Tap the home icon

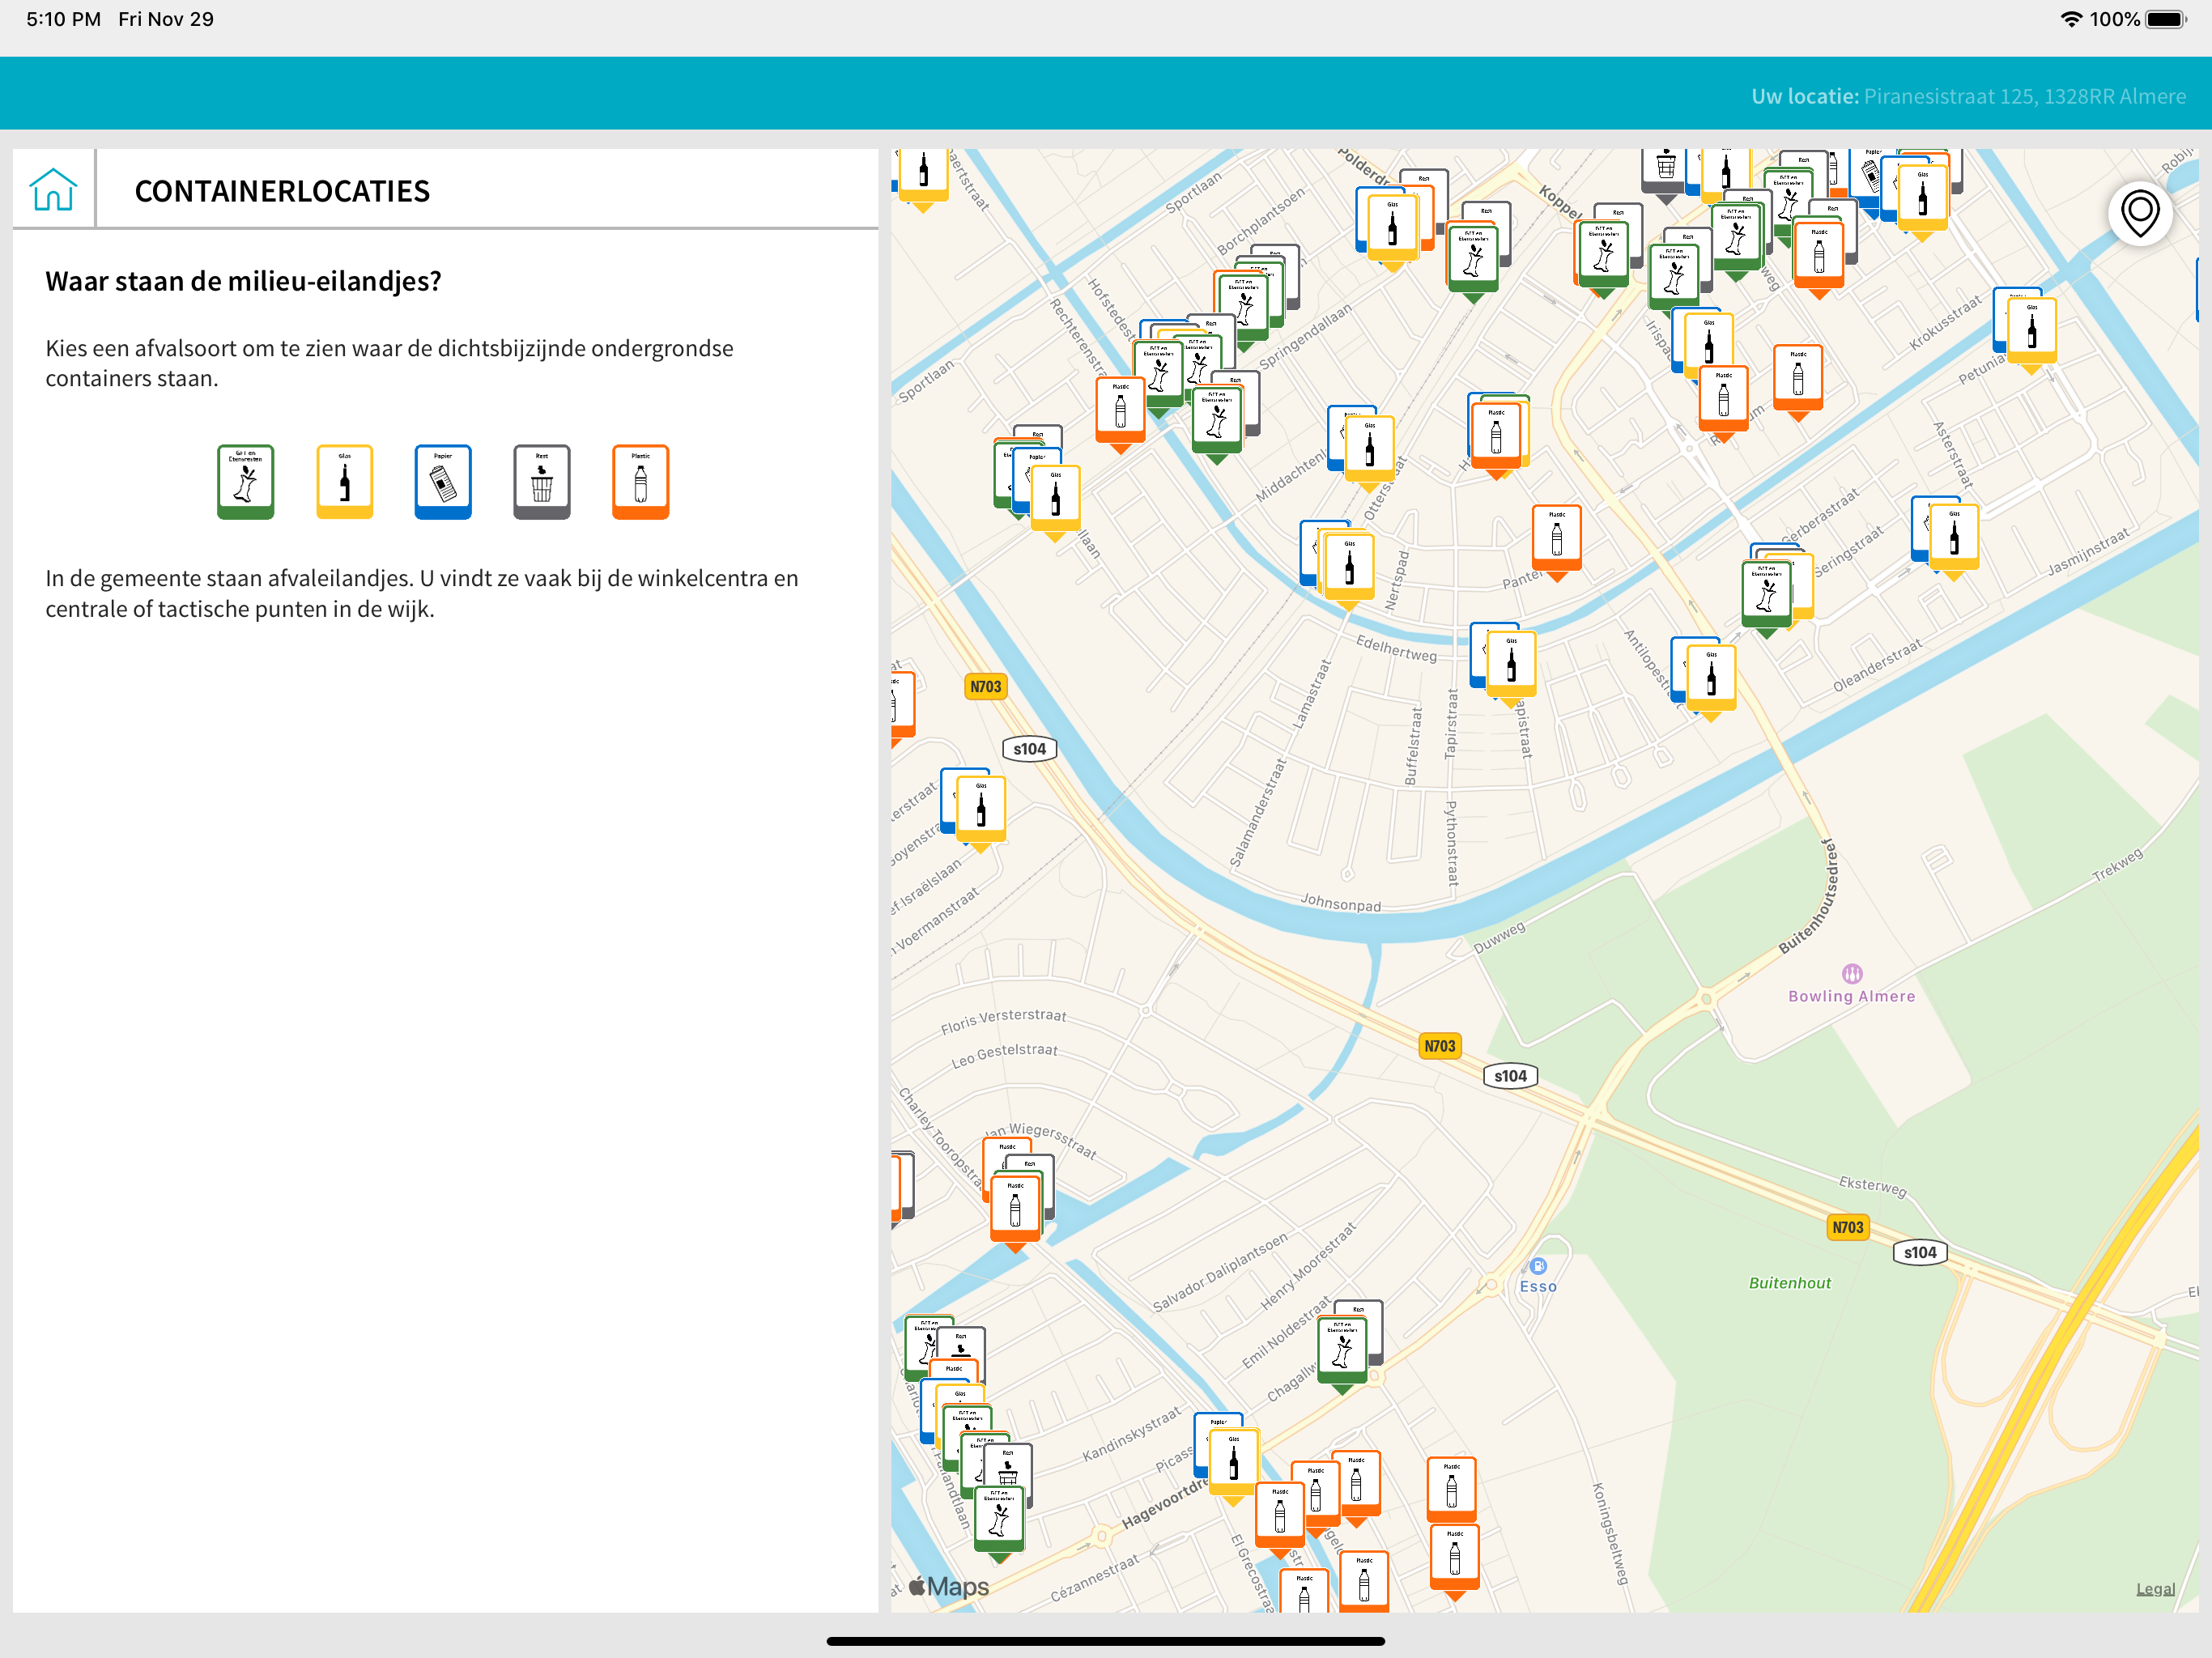[x=53, y=189]
